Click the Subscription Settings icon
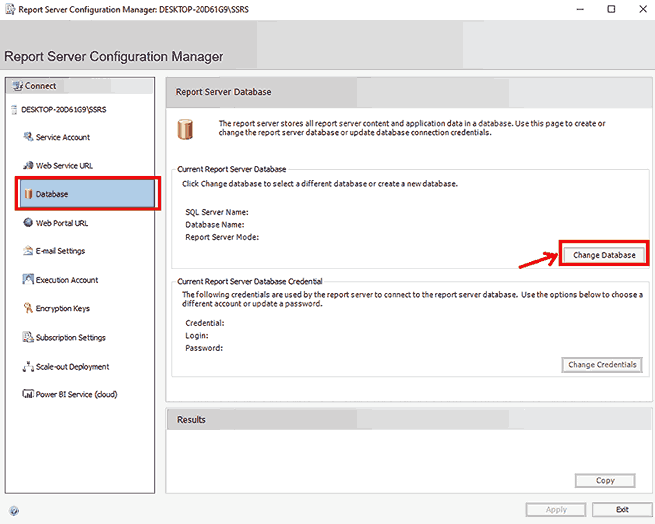This screenshot has width=655, height=524. pyautogui.click(x=27, y=338)
